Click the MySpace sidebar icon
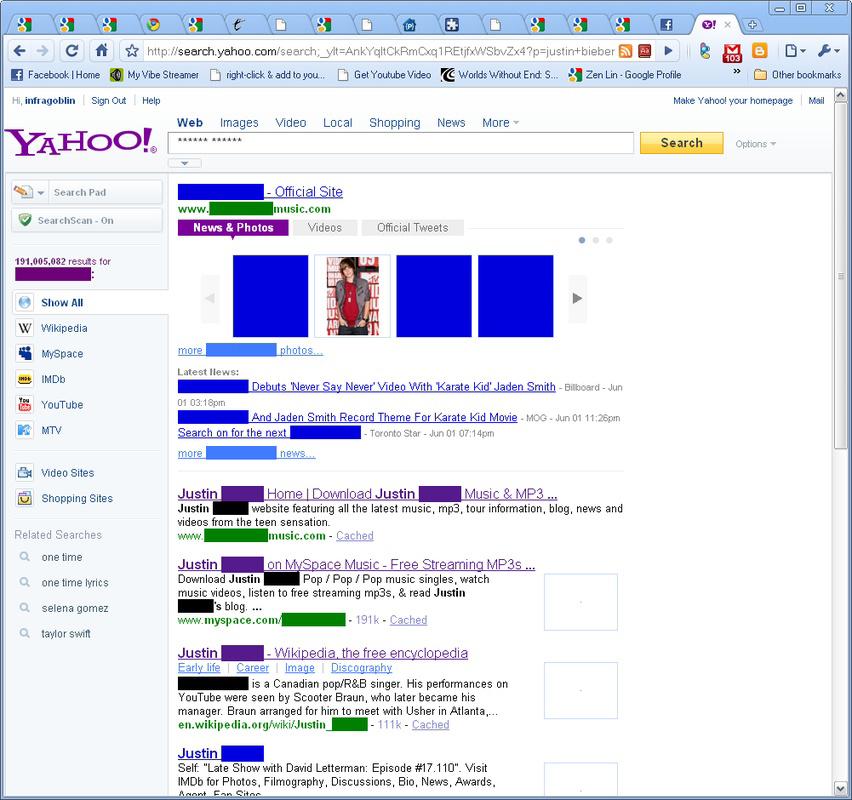This screenshot has width=852, height=800. pos(24,354)
